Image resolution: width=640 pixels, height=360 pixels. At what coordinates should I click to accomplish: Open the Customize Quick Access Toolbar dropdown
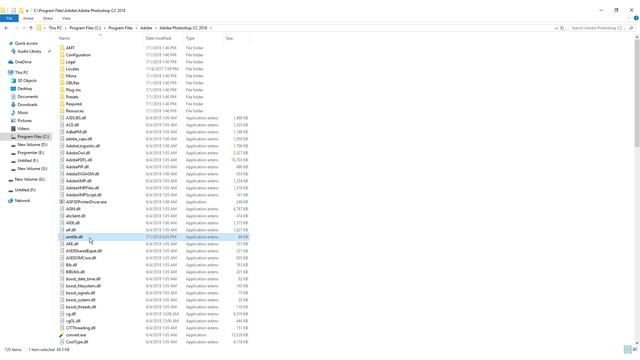pos(27,10)
